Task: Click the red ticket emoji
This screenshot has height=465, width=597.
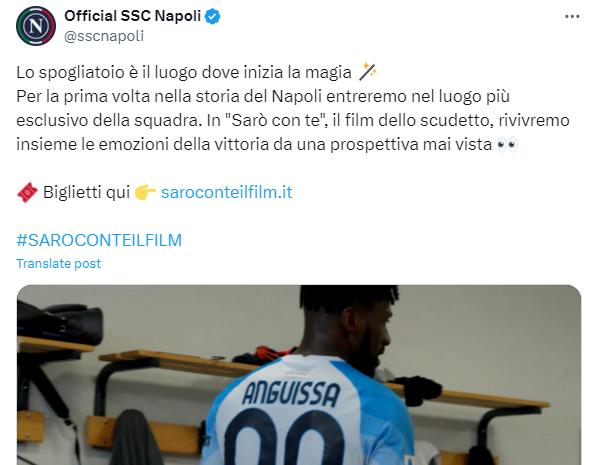Action: tap(27, 192)
